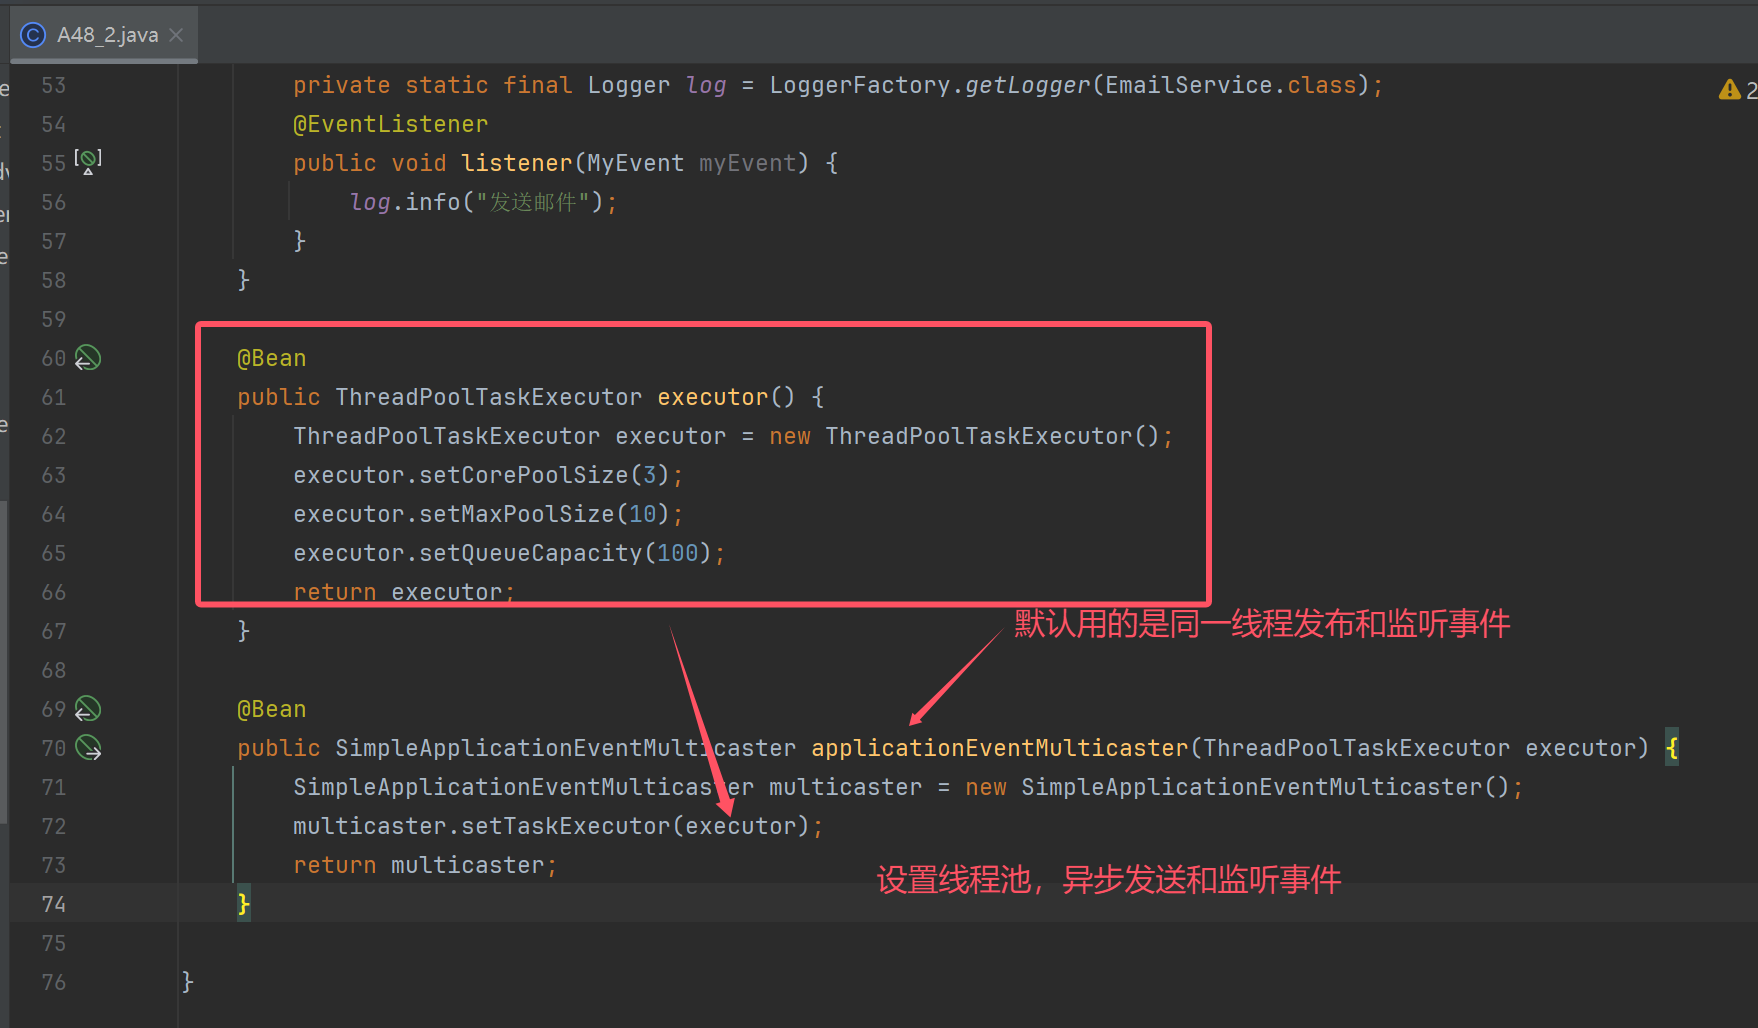Viewport: 1758px width, 1028px height.
Task: Click the getLogger call on line 53
Action: [1027, 85]
